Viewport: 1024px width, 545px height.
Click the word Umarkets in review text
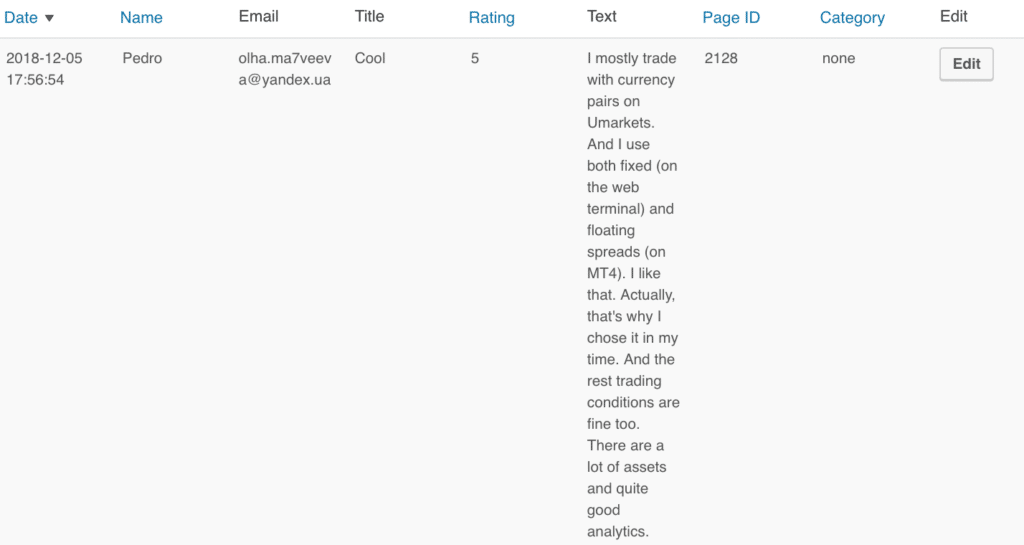pos(619,123)
